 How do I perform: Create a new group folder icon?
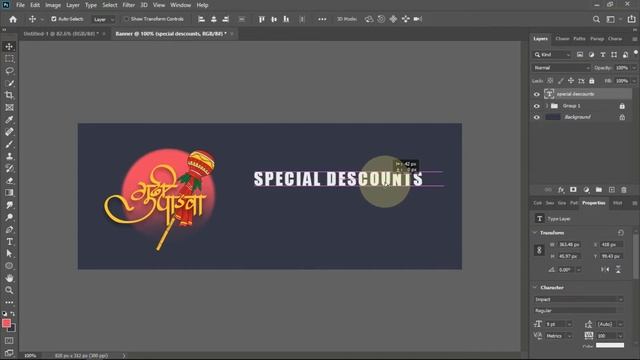tap(599, 190)
